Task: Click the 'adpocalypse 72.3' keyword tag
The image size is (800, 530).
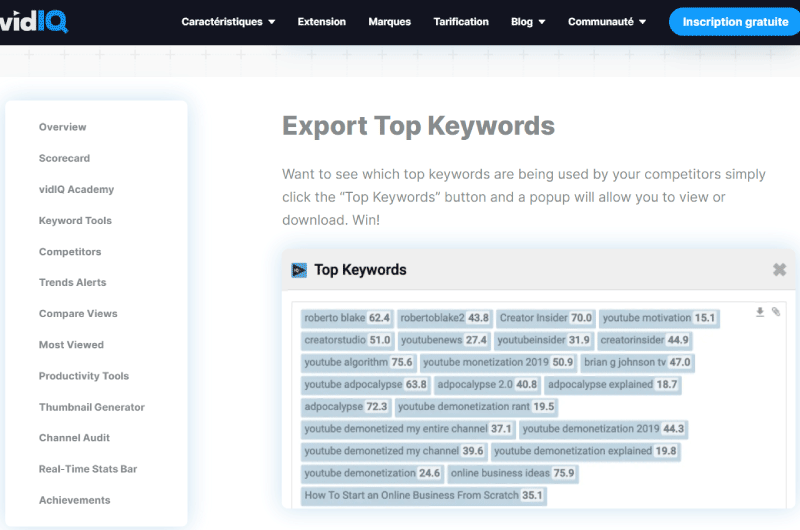Action: click(x=345, y=407)
